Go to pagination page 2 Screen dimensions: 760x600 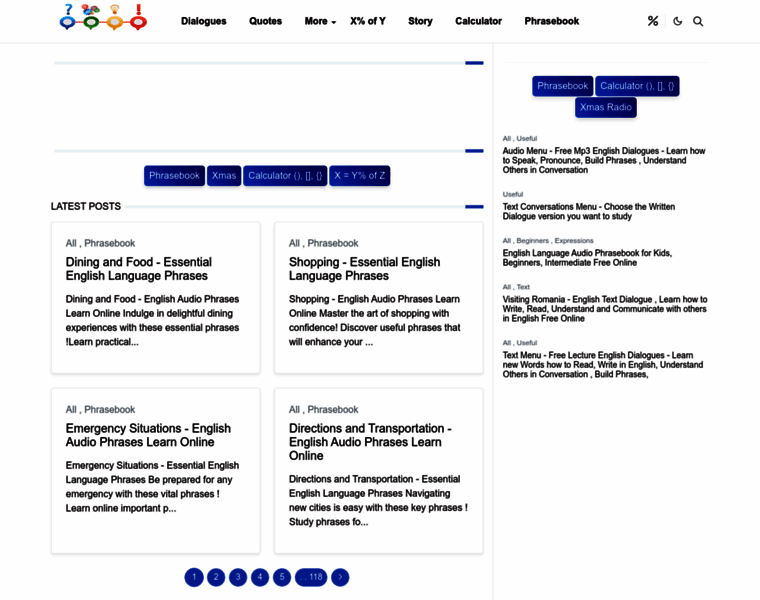pyautogui.click(x=216, y=577)
